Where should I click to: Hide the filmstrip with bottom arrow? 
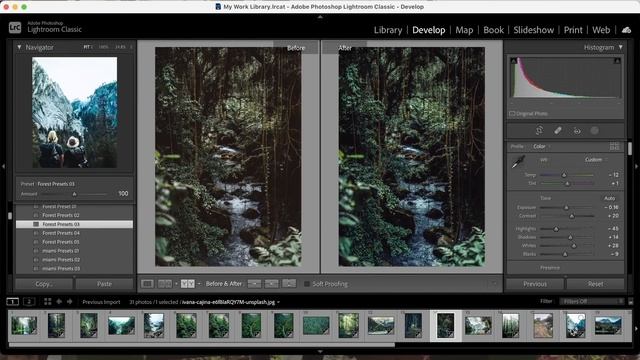[320, 351]
